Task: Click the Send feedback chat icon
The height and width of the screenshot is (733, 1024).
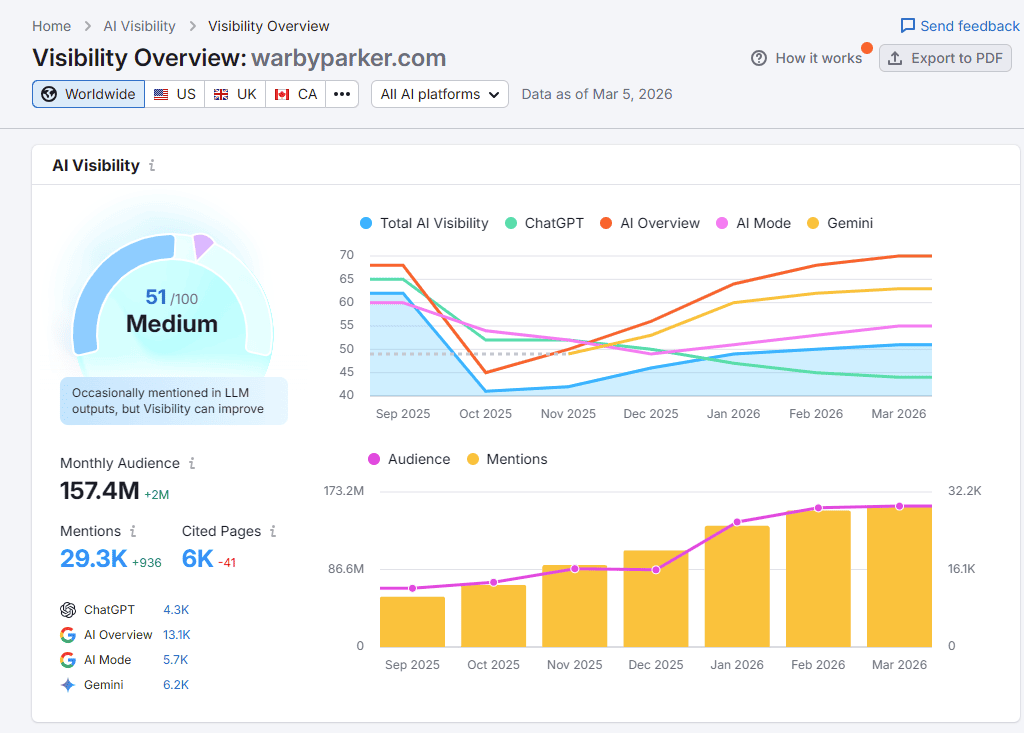Action: pyautogui.click(x=907, y=25)
